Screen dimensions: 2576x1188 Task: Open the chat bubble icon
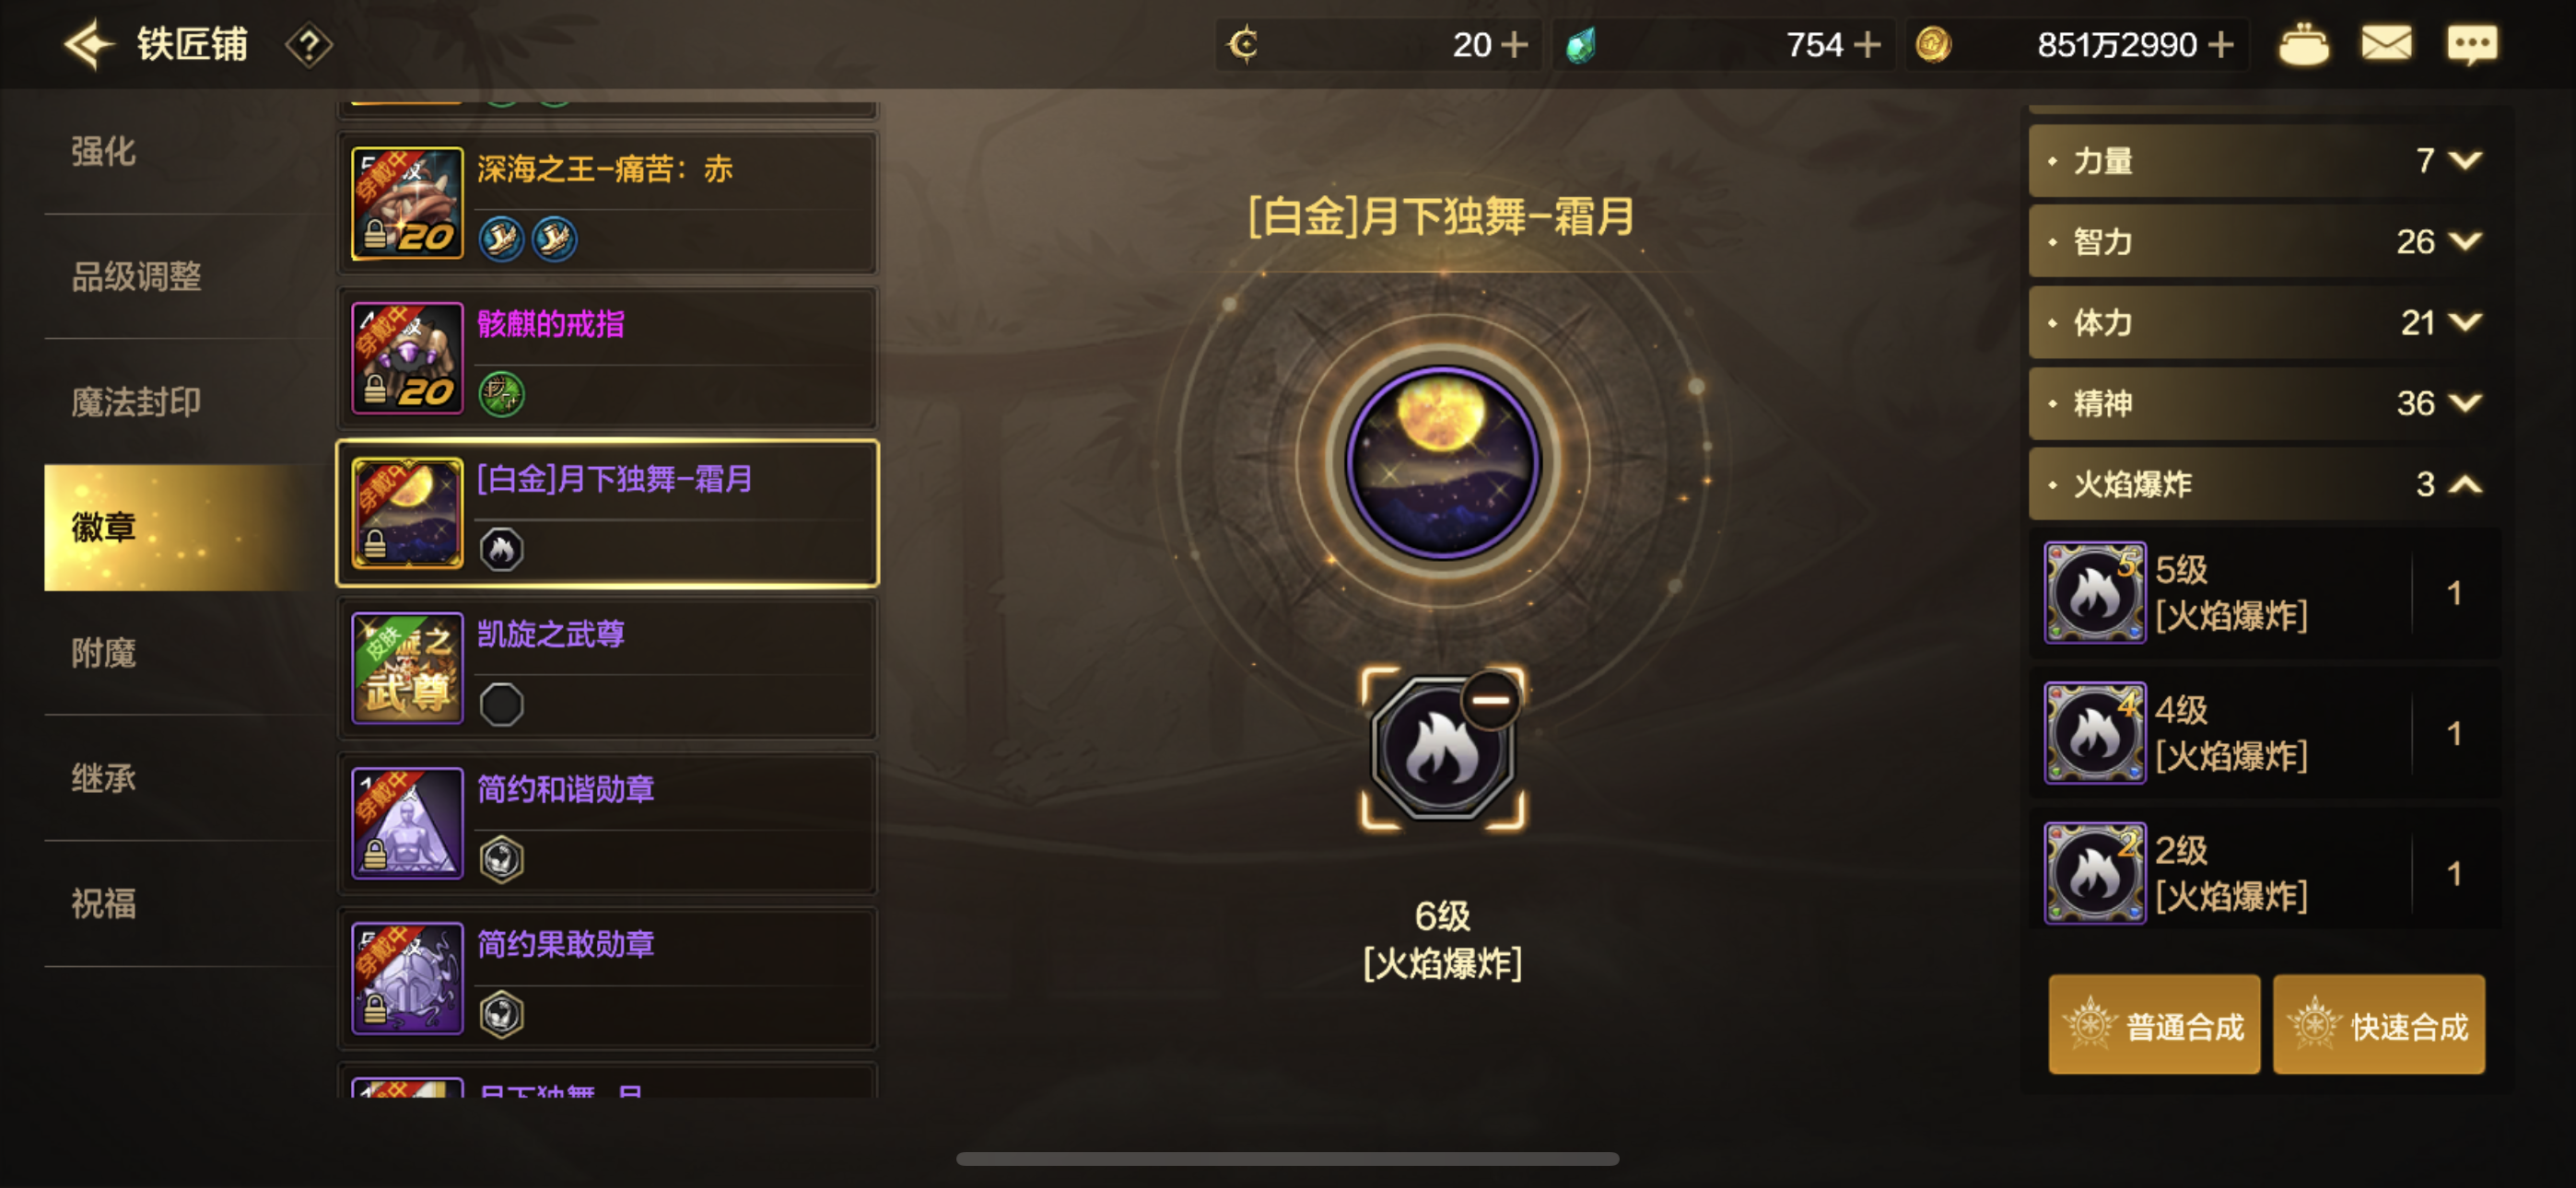2472,45
